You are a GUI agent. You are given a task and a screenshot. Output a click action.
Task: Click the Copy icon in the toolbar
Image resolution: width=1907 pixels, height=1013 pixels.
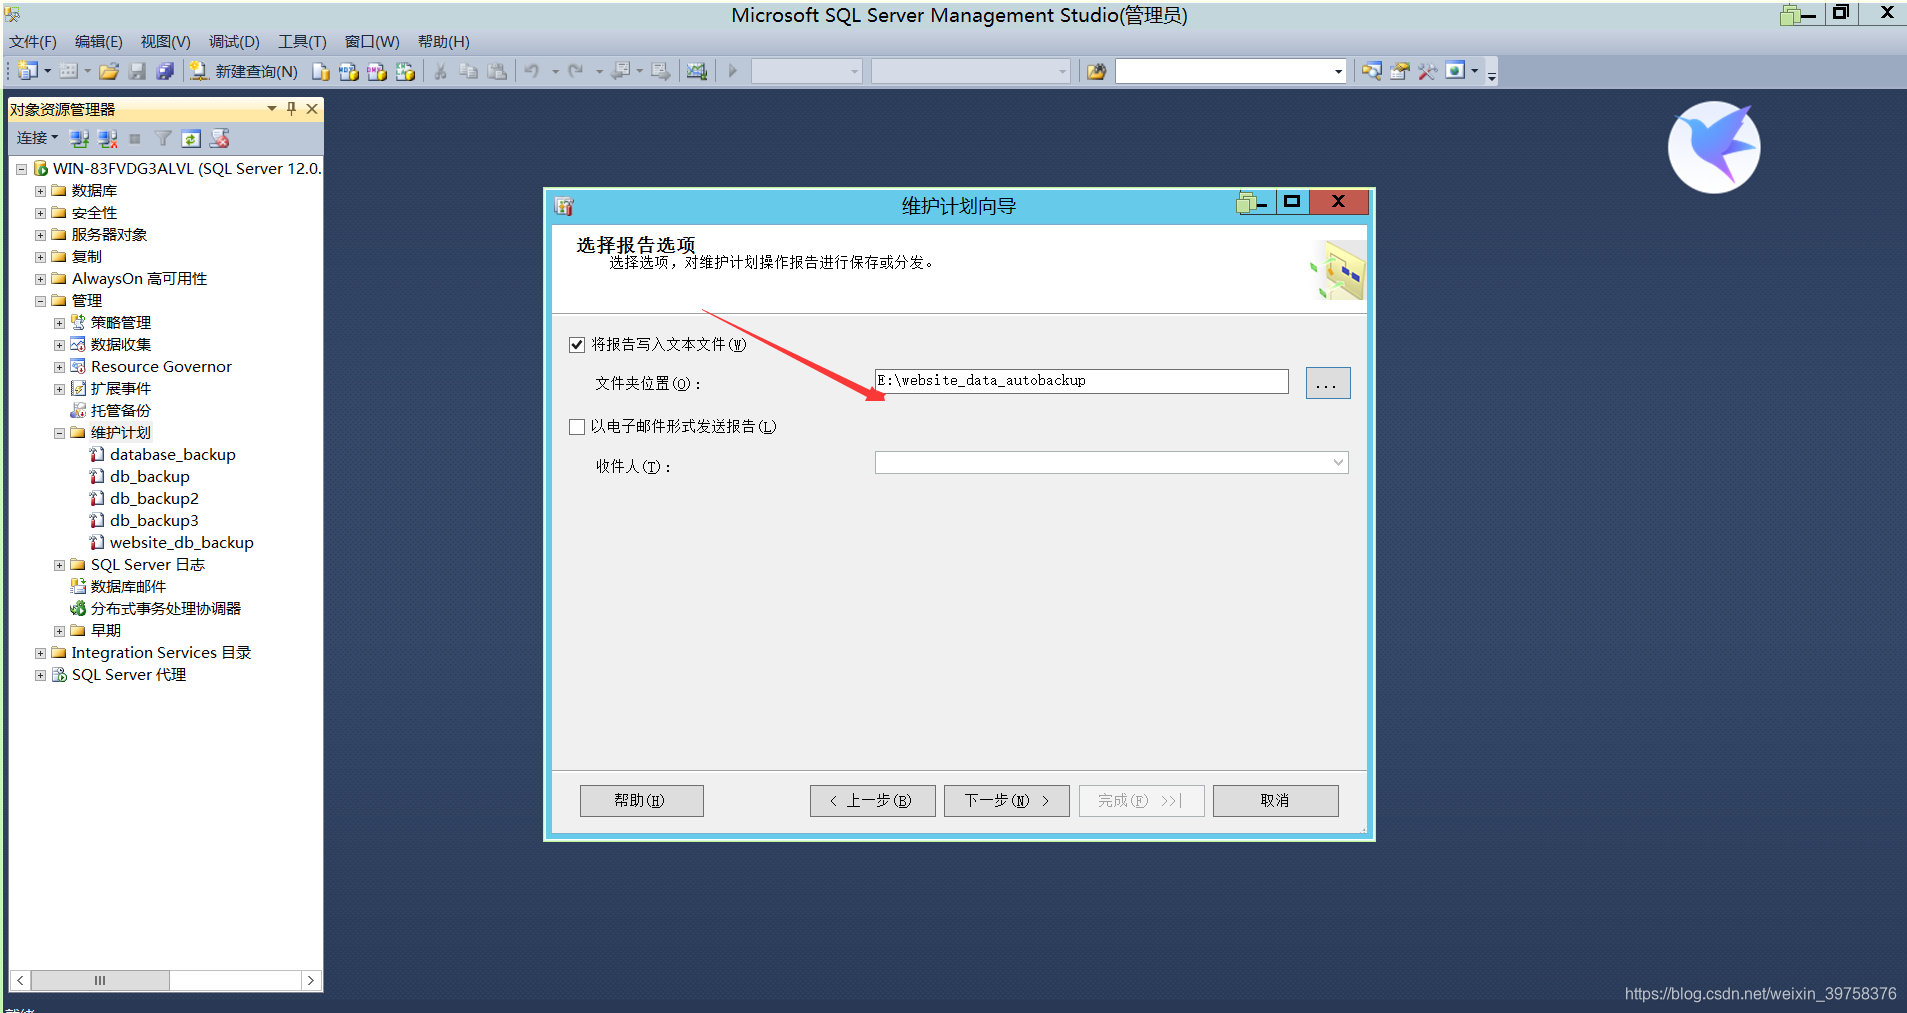[x=468, y=71]
